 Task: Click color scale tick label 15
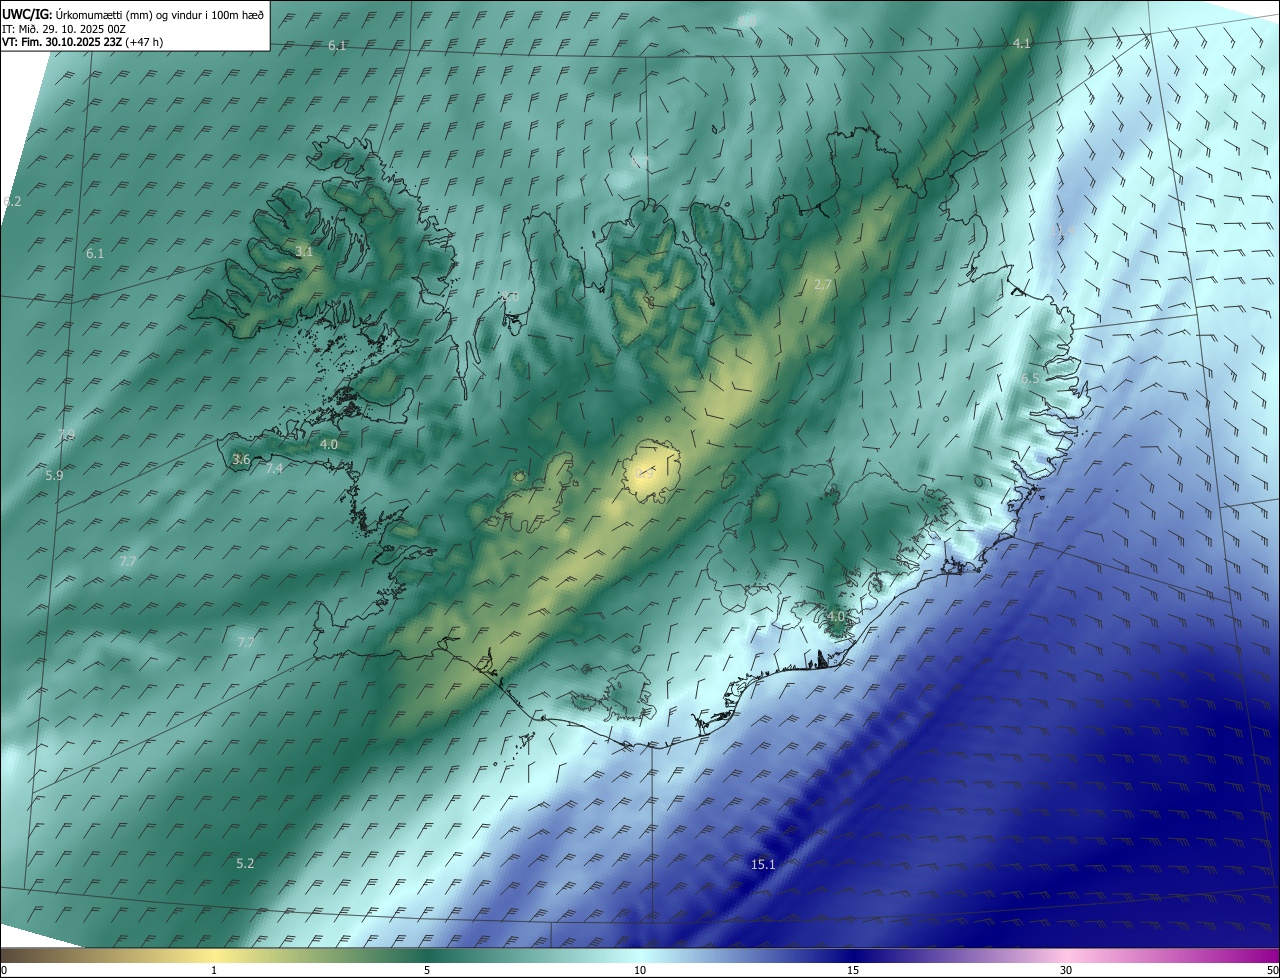coord(853,970)
